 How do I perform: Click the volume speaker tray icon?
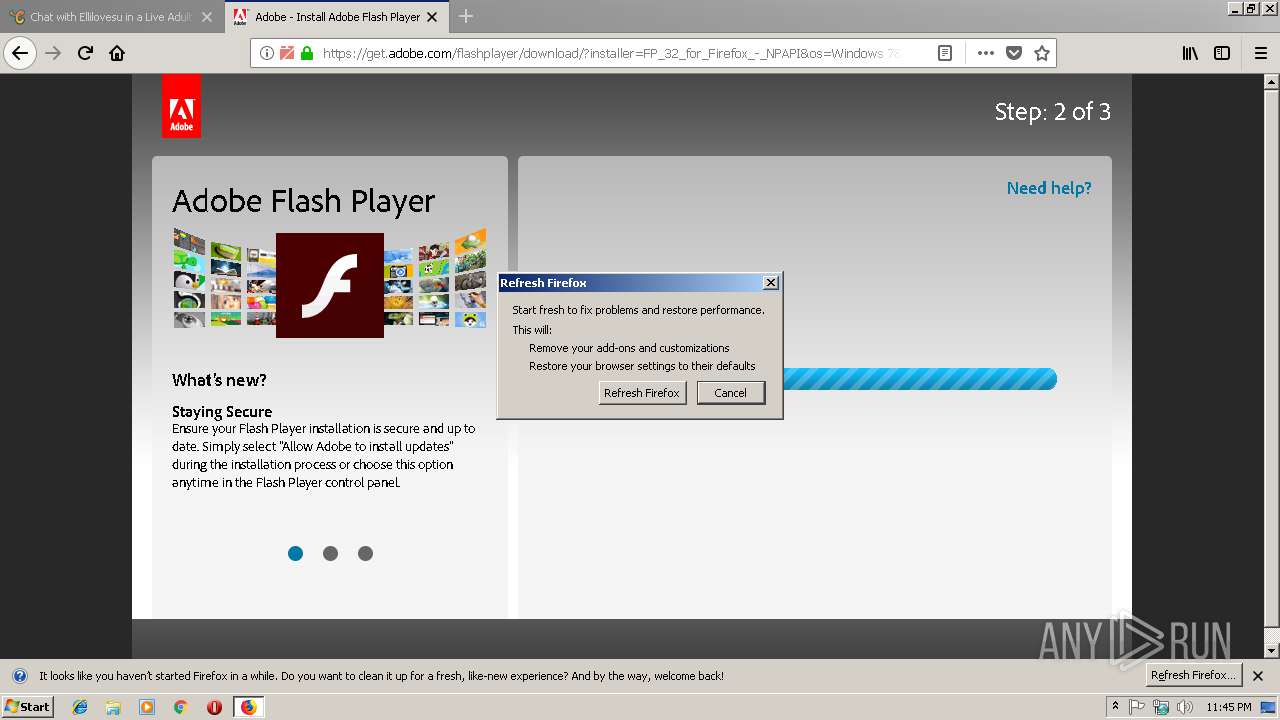tap(1185, 707)
